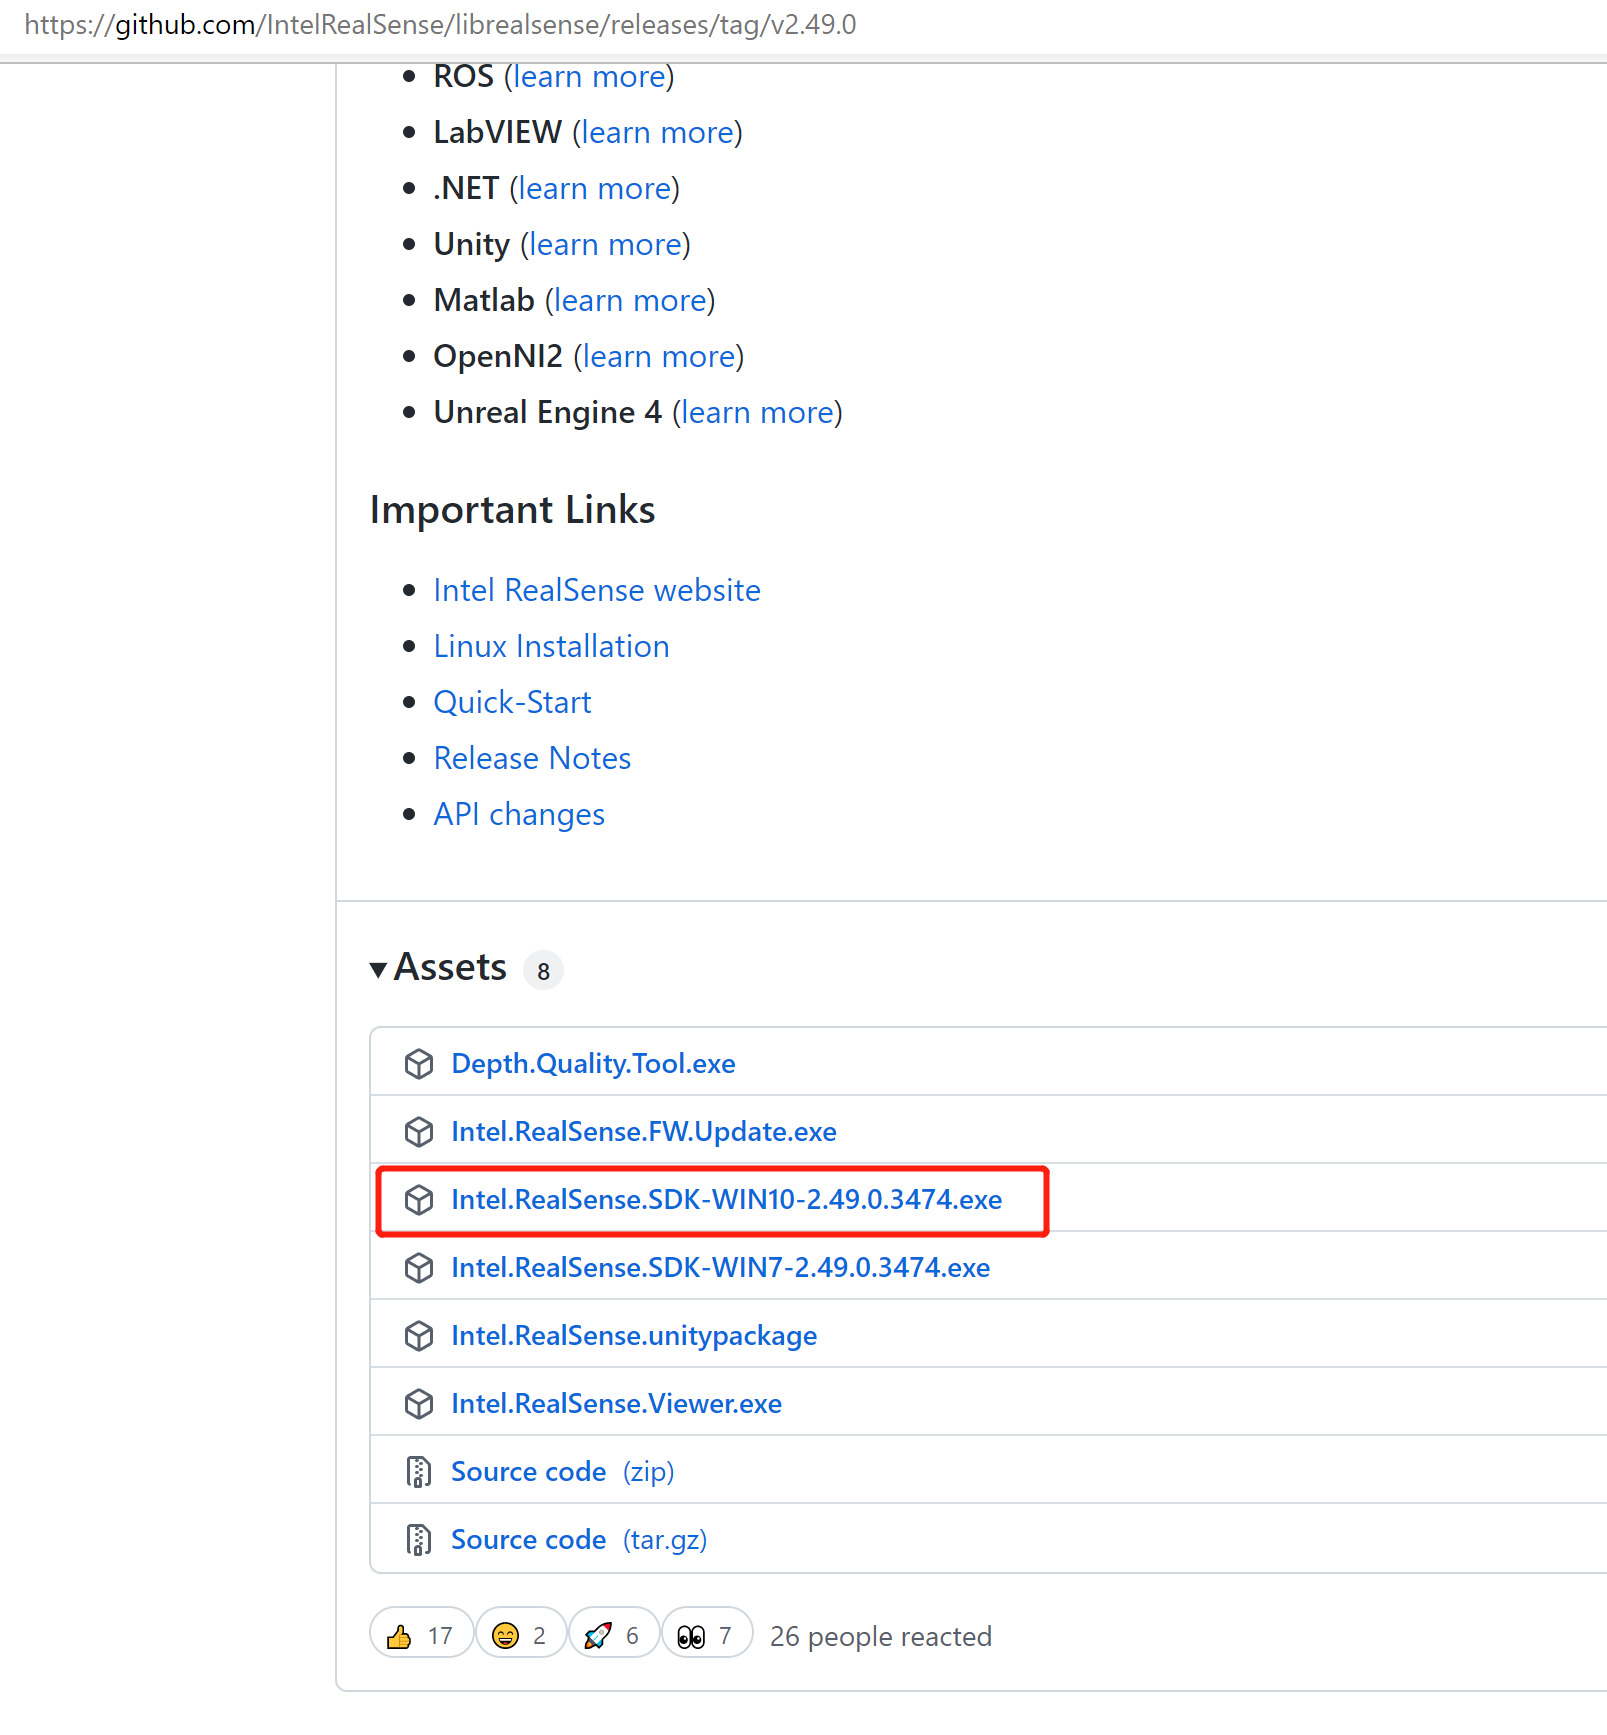Click the package icon beside Depth.Quality.Tool.exe
The image size is (1607, 1735).
419,1064
